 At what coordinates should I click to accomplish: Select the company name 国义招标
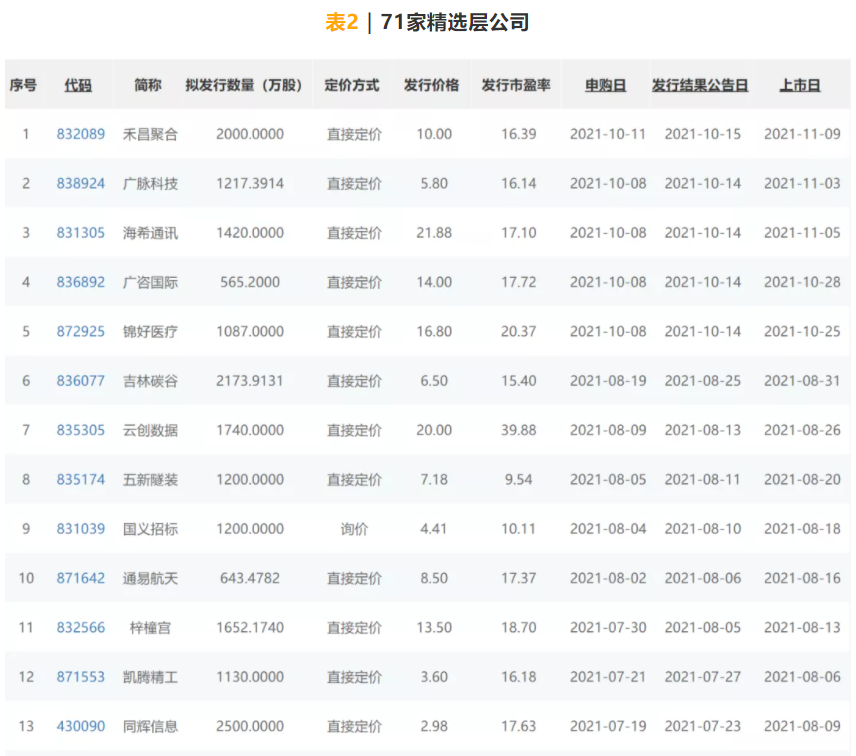point(150,529)
